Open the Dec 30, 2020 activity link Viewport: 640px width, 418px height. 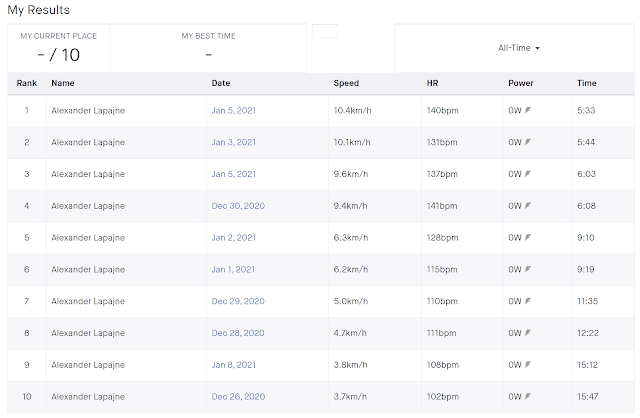click(x=237, y=206)
